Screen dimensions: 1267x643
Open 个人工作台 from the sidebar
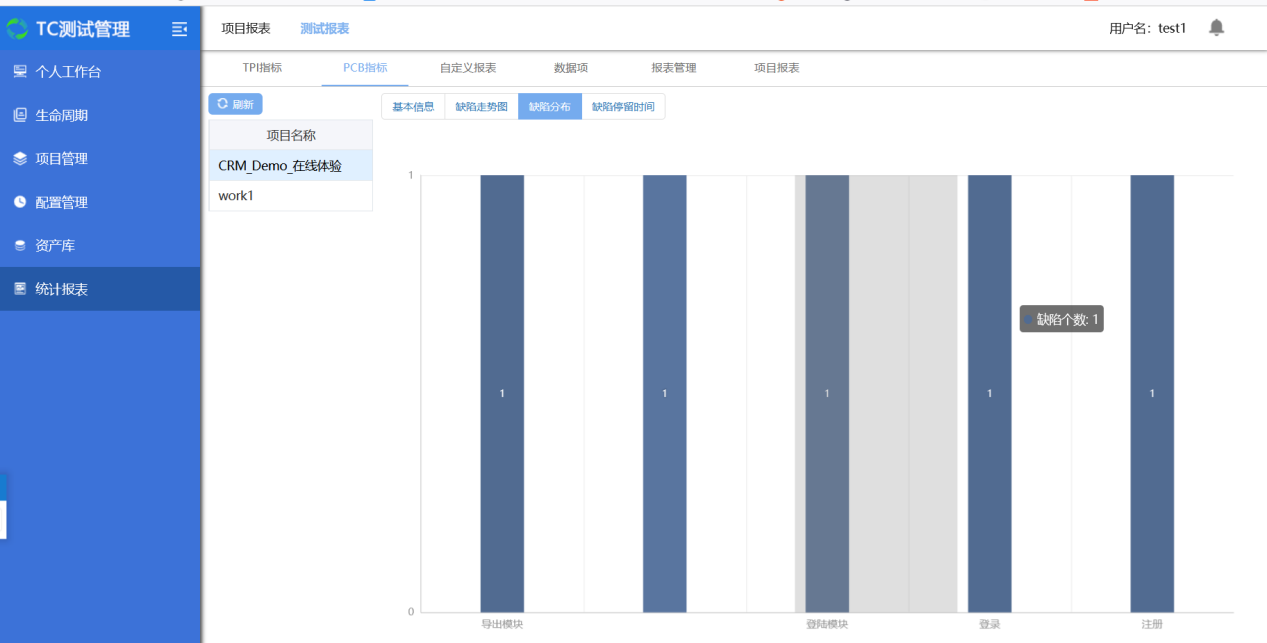click(x=68, y=72)
